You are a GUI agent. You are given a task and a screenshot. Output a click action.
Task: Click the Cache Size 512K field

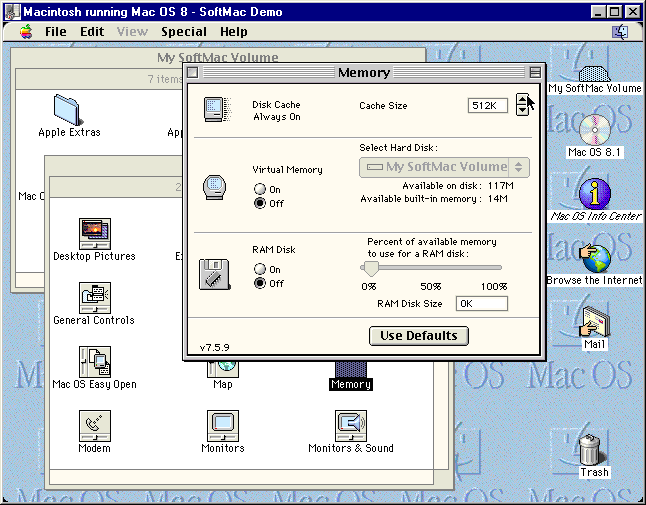[488, 106]
